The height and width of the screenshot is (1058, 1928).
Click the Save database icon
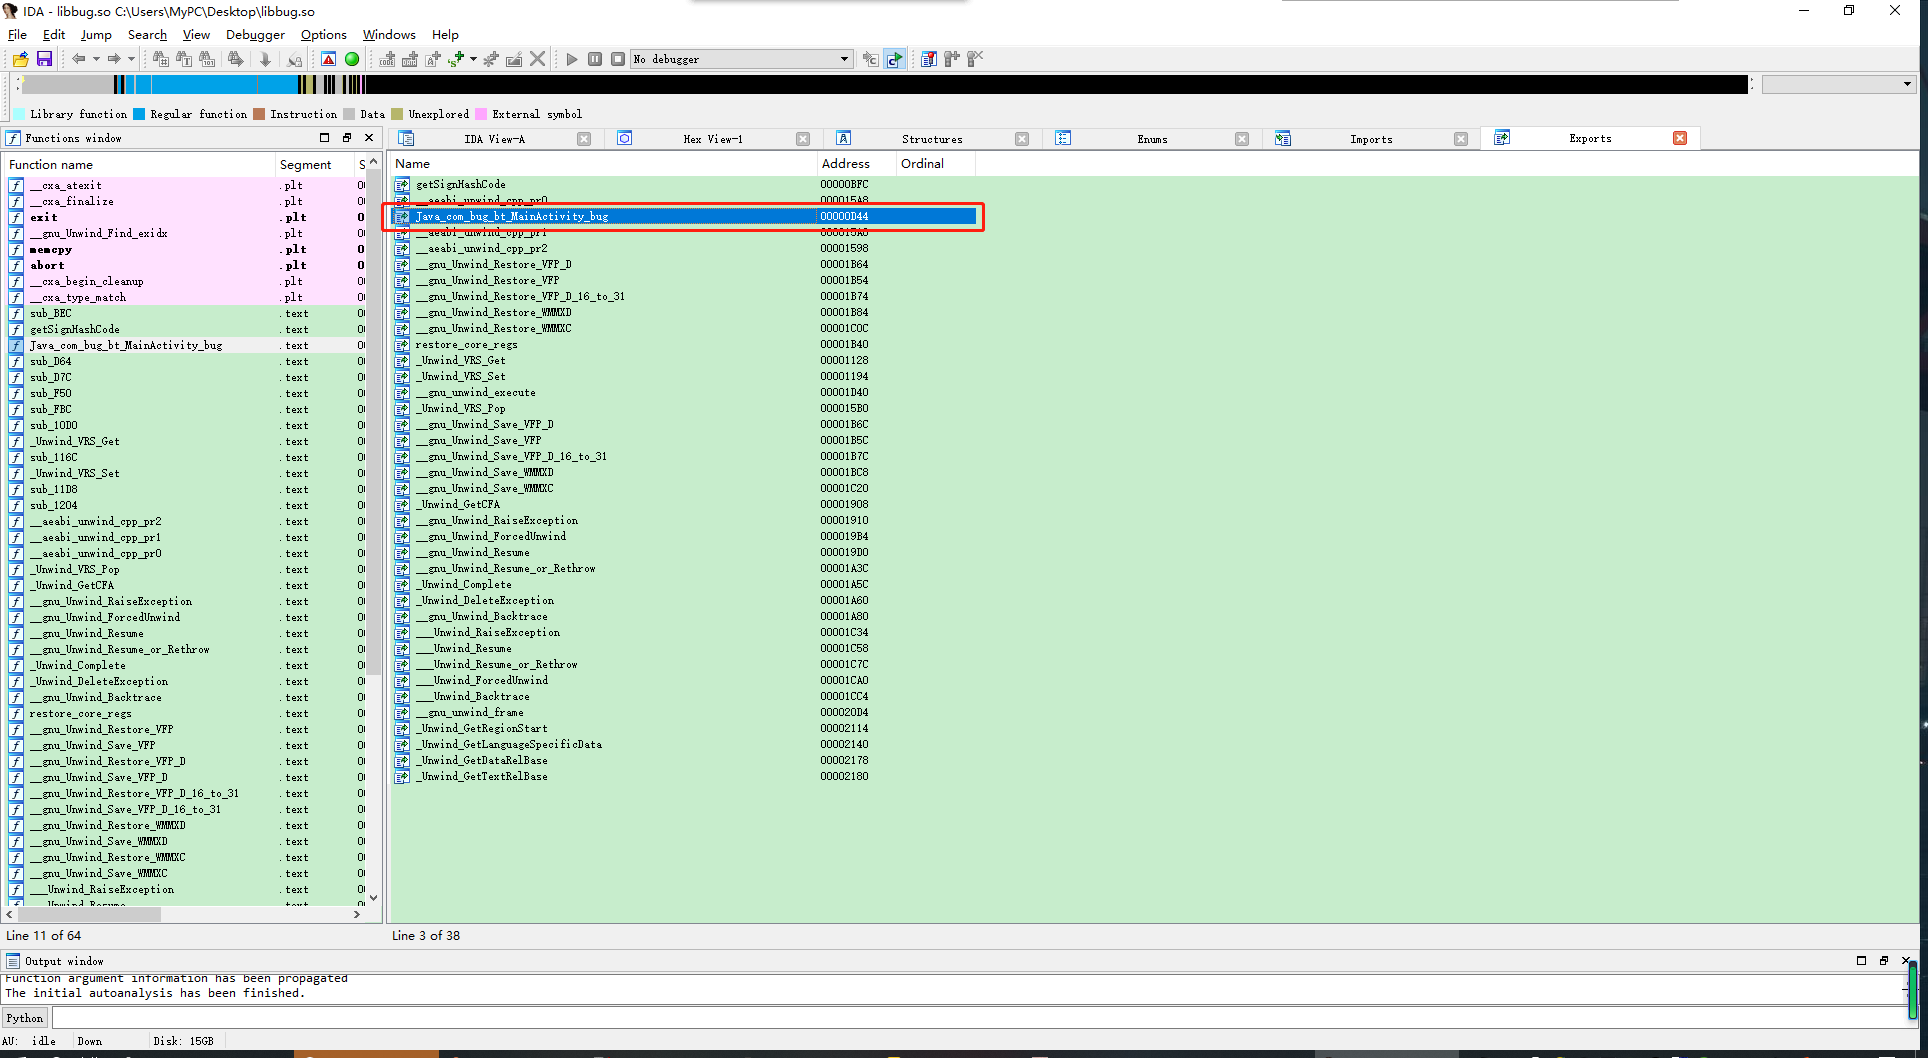[44, 59]
